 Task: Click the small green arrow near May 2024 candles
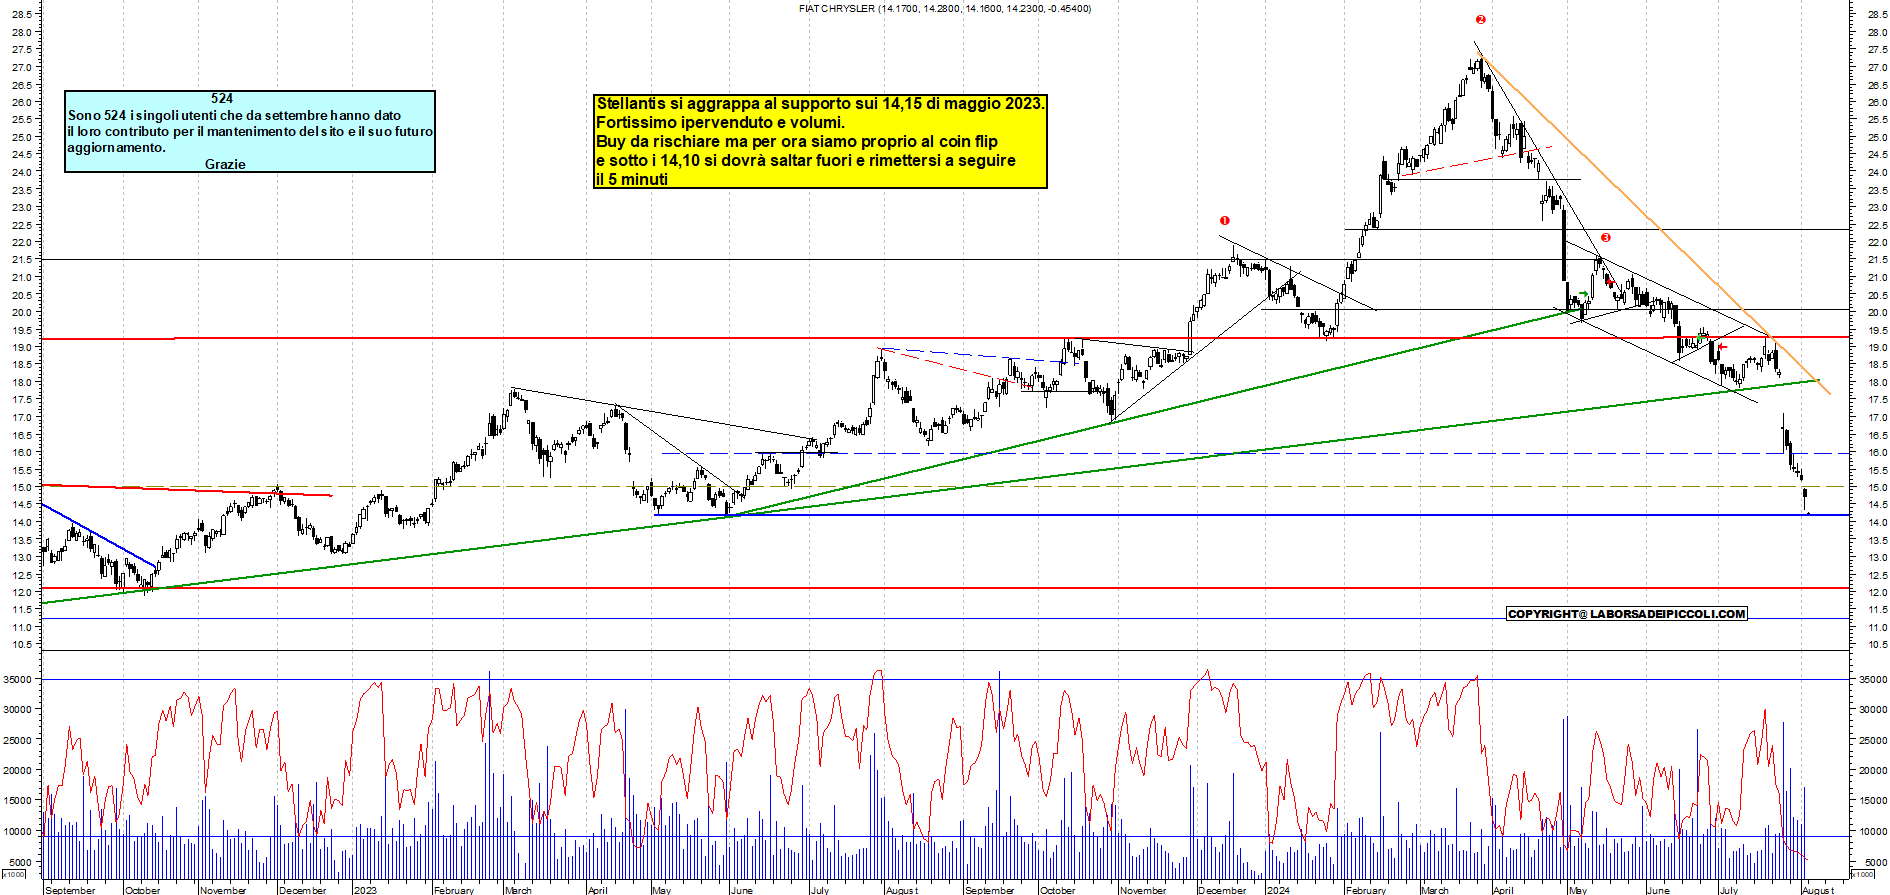click(x=1584, y=295)
